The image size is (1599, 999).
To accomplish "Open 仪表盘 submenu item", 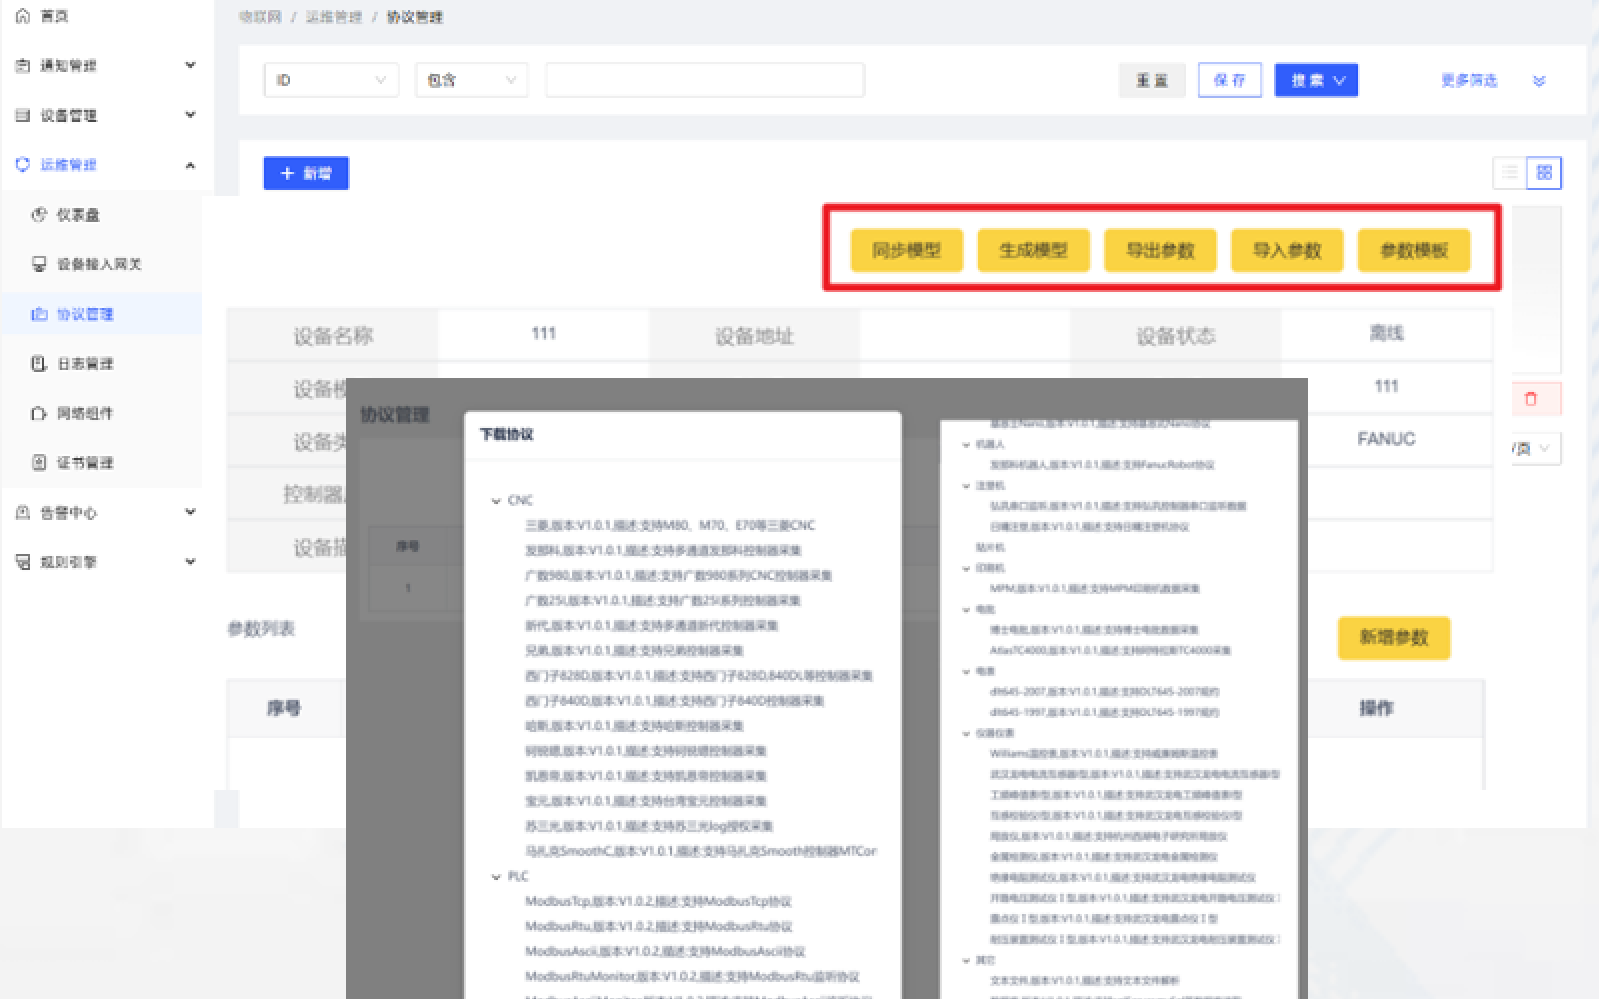I will pyautogui.click(x=78, y=215).
